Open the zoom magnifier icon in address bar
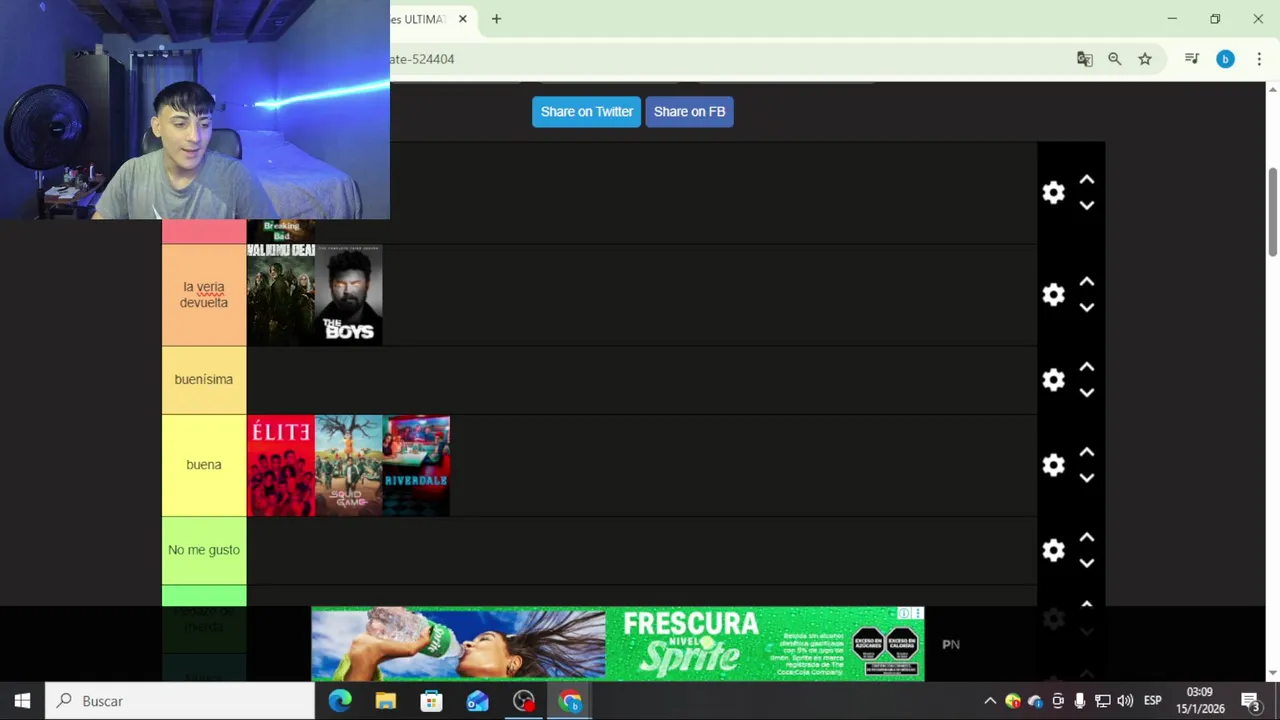Image resolution: width=1280 pixels, height=720 pixels. click(1115, 59)
